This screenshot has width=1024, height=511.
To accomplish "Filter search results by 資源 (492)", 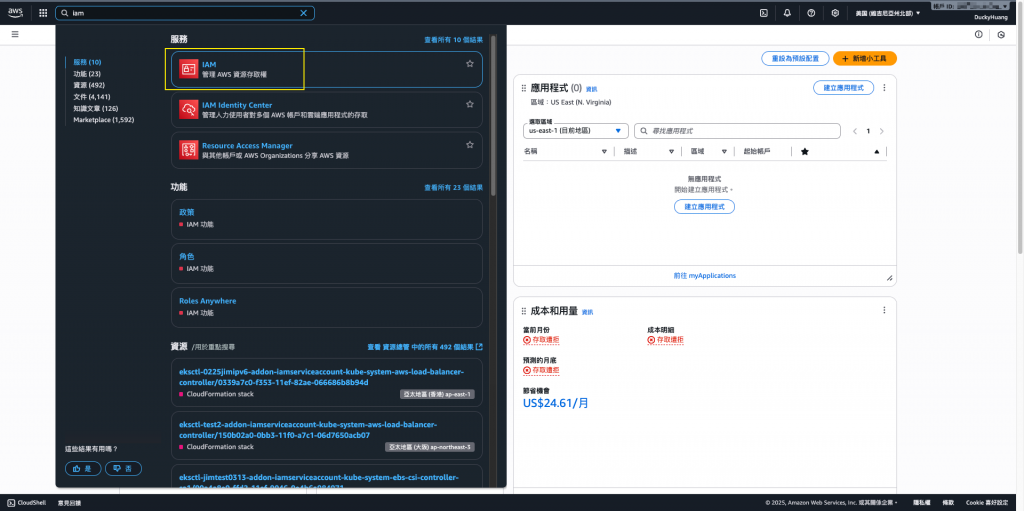I will (x=89, y=85).
